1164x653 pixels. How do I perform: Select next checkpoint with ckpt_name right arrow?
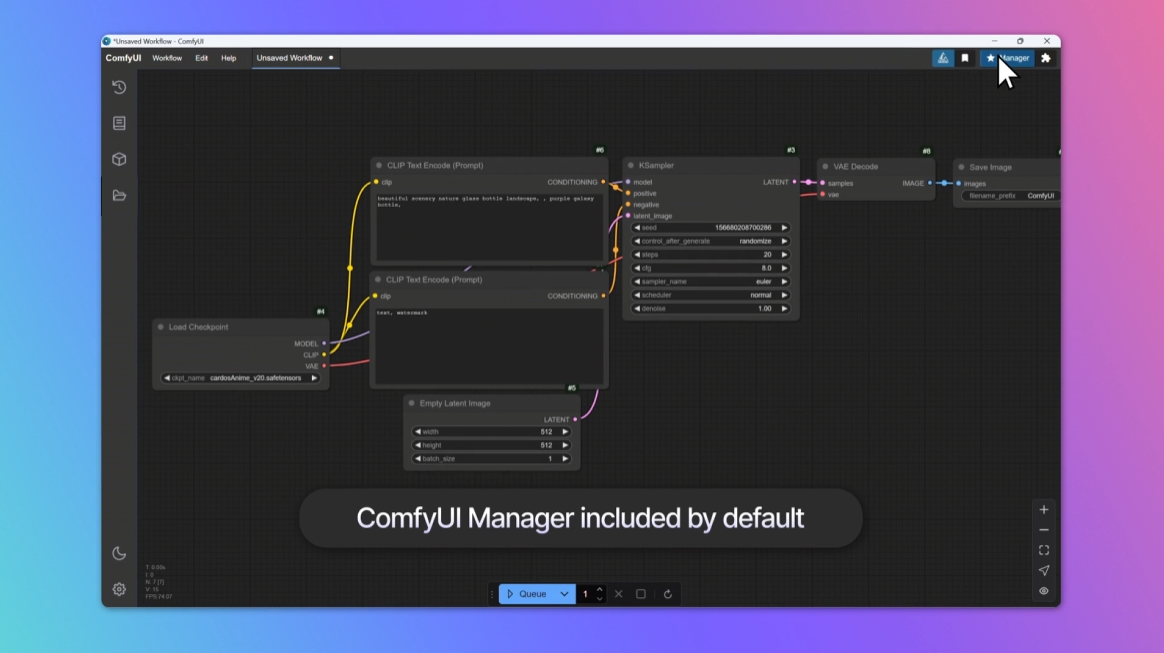[314, 378]
